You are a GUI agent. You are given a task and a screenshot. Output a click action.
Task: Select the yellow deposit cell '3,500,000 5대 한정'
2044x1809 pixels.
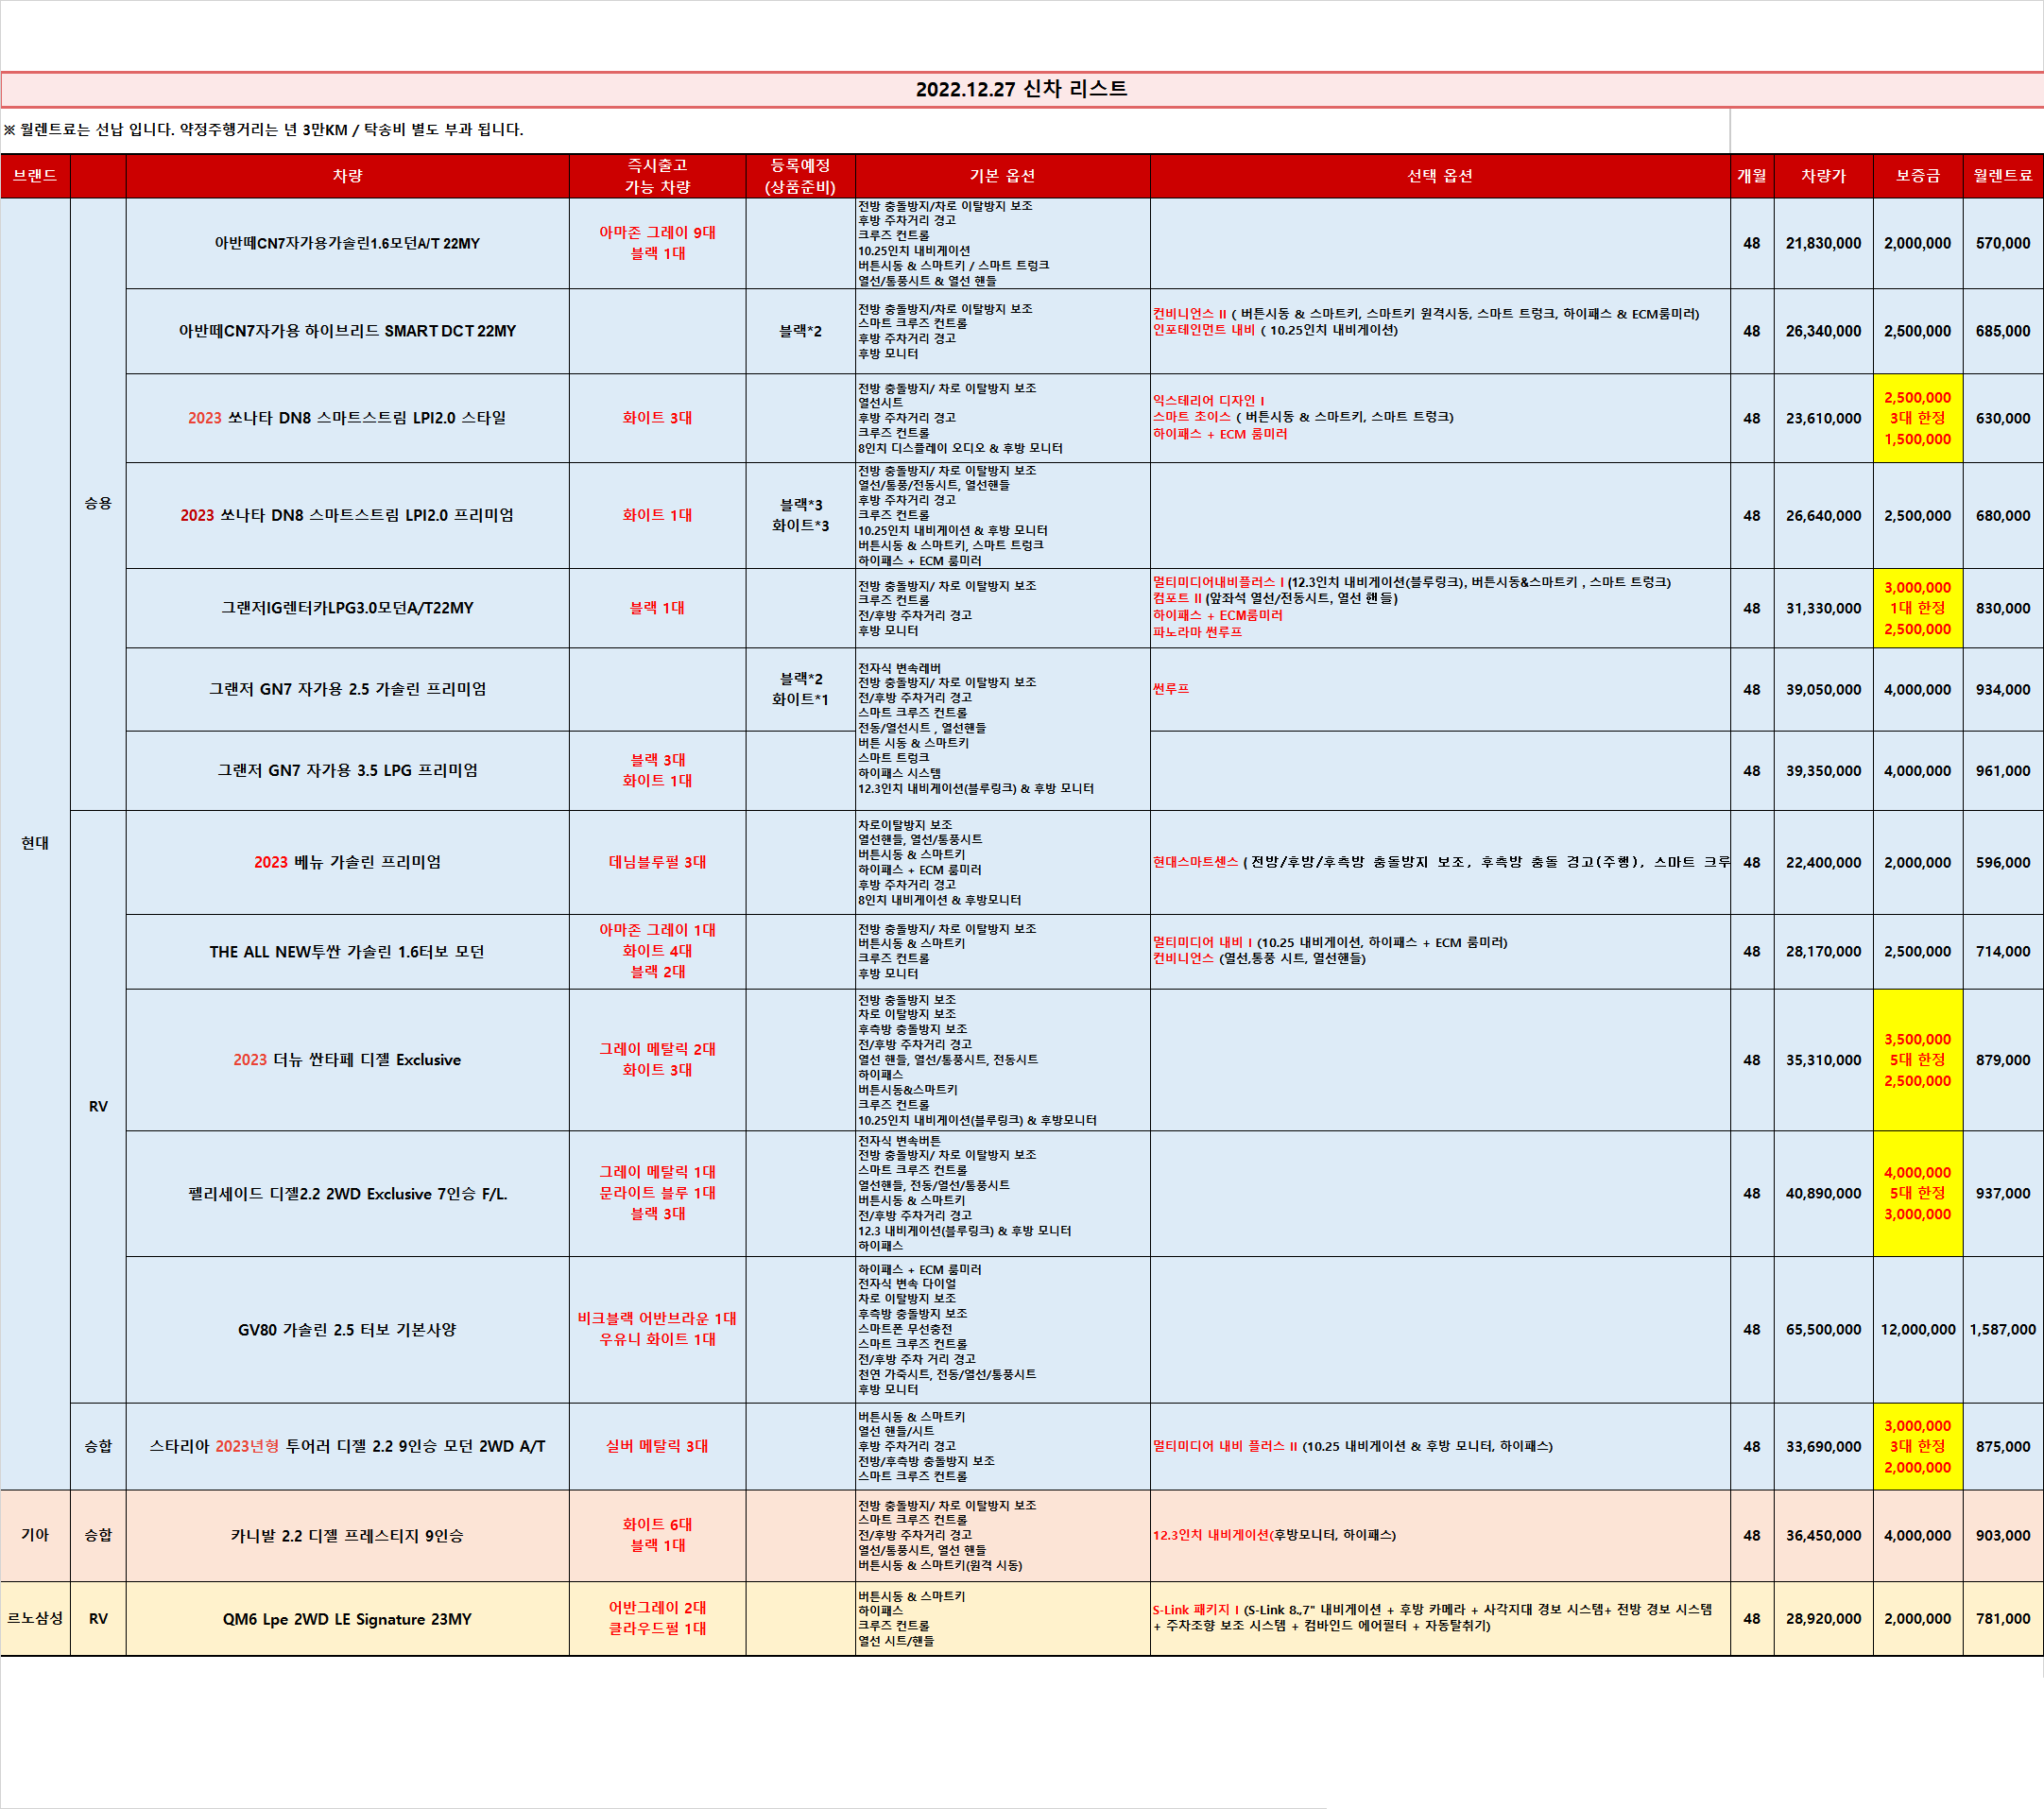point(1918,1060)
